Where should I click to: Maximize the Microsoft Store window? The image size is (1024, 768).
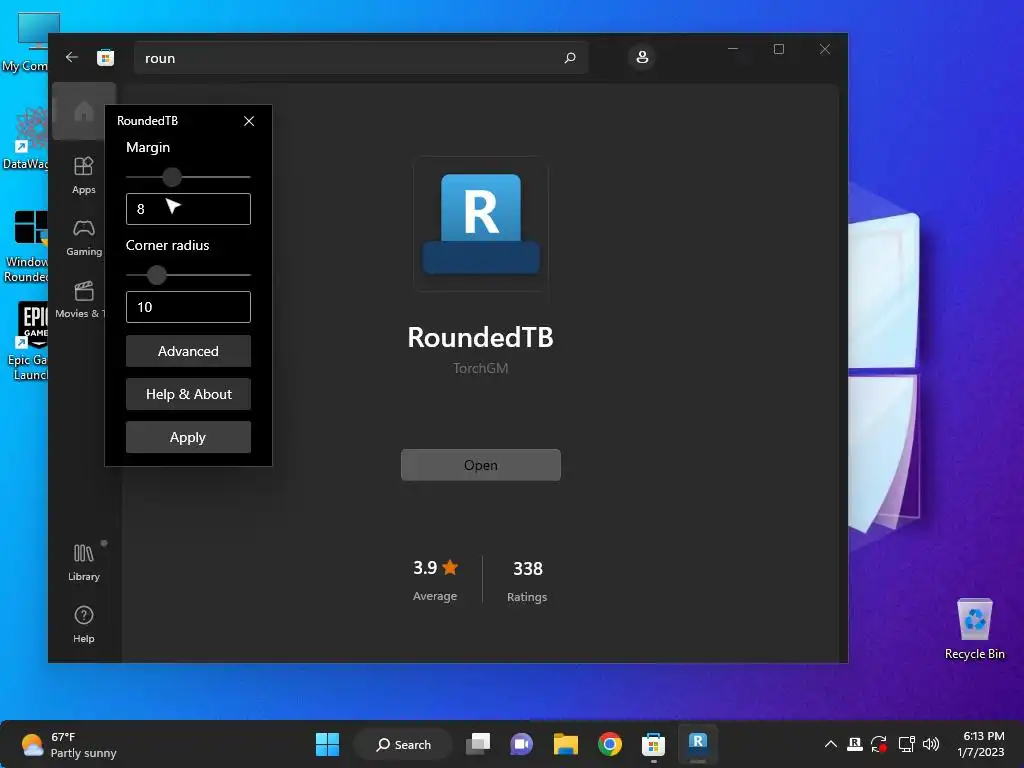[778, 49]
